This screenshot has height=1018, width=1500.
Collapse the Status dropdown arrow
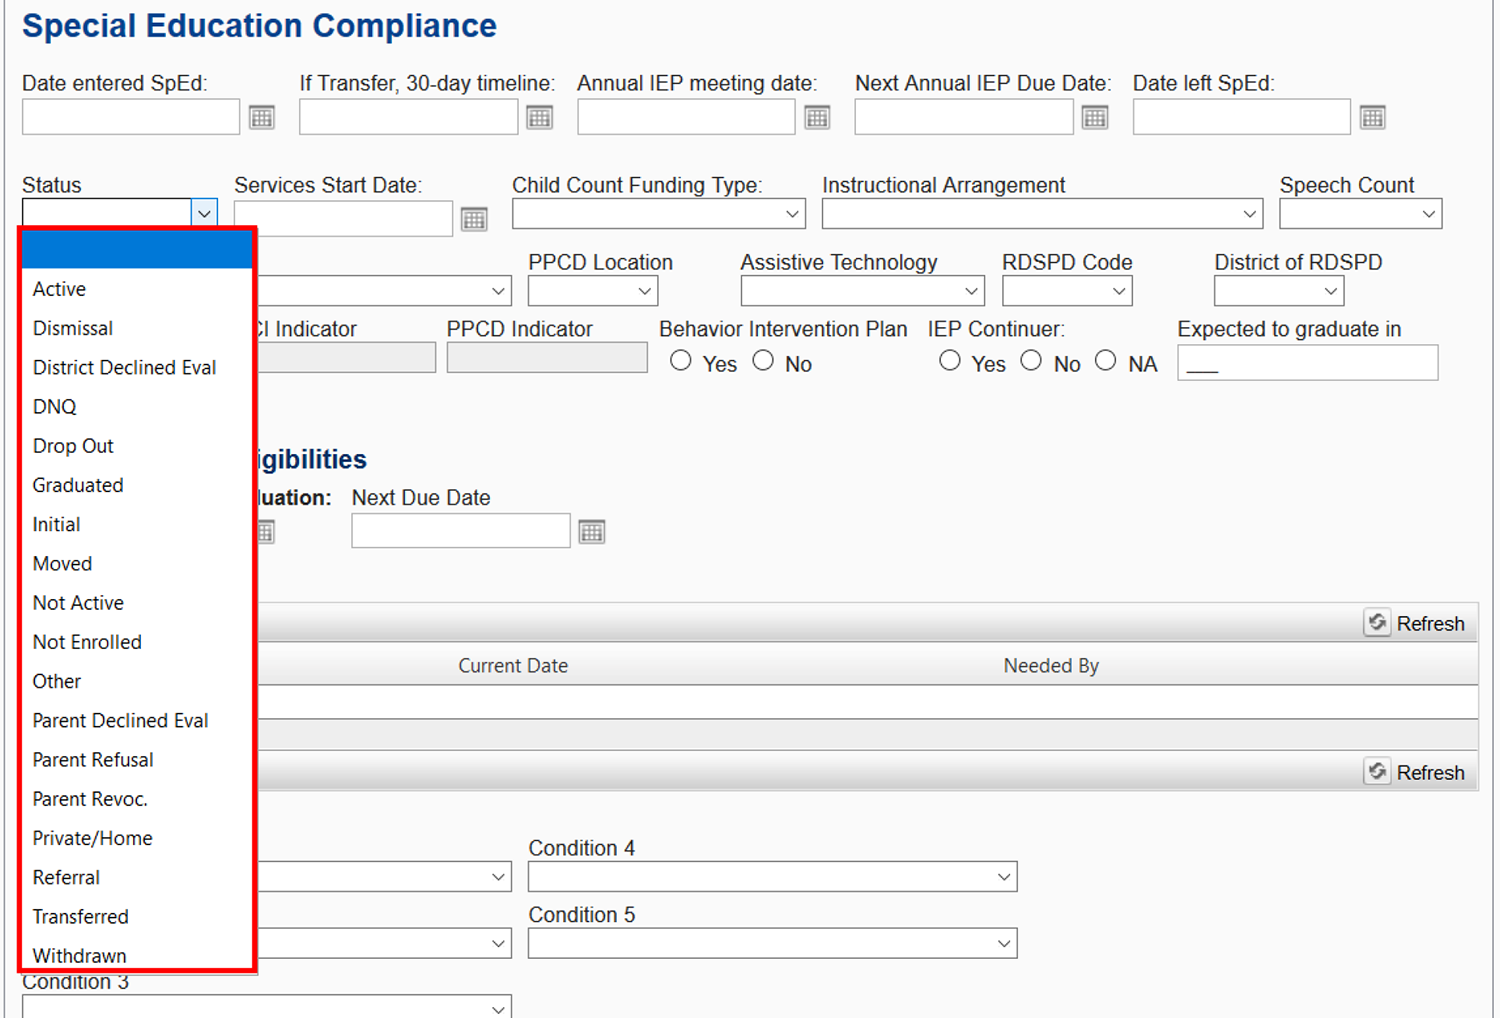click(x=204, y=213)
